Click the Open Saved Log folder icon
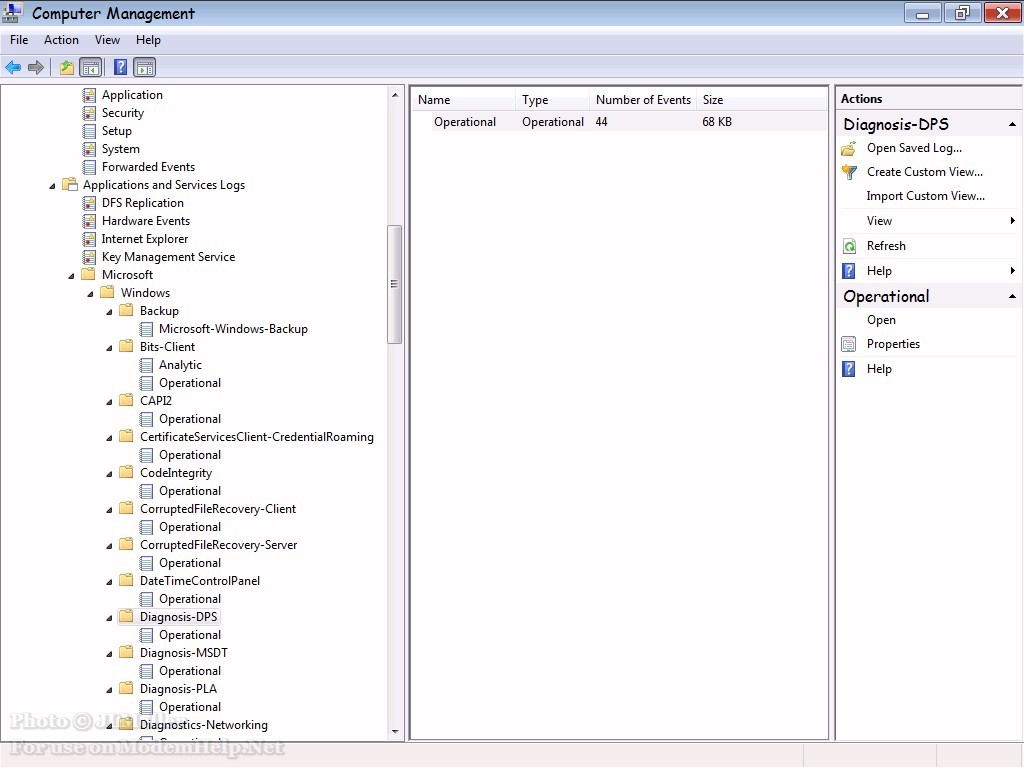This screenshot has height=768, width=1024. [x=849, y=148]
